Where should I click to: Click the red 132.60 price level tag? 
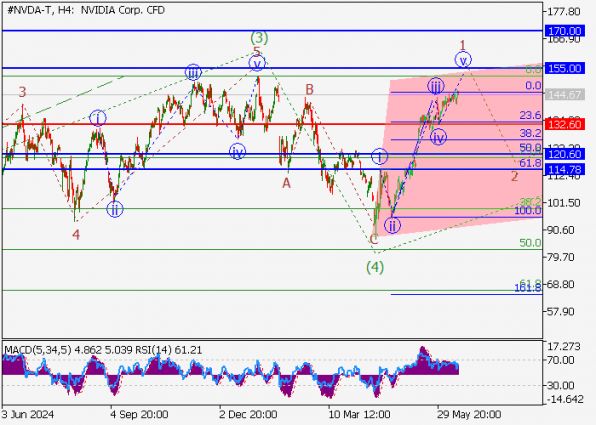coord(564,124)
